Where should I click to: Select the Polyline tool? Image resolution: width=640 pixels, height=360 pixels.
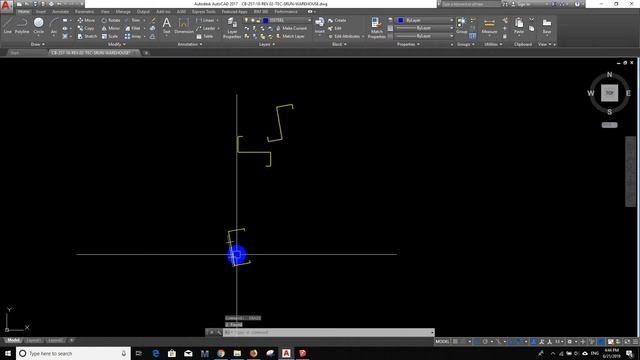pyautogui.click(x=22, y=25)
